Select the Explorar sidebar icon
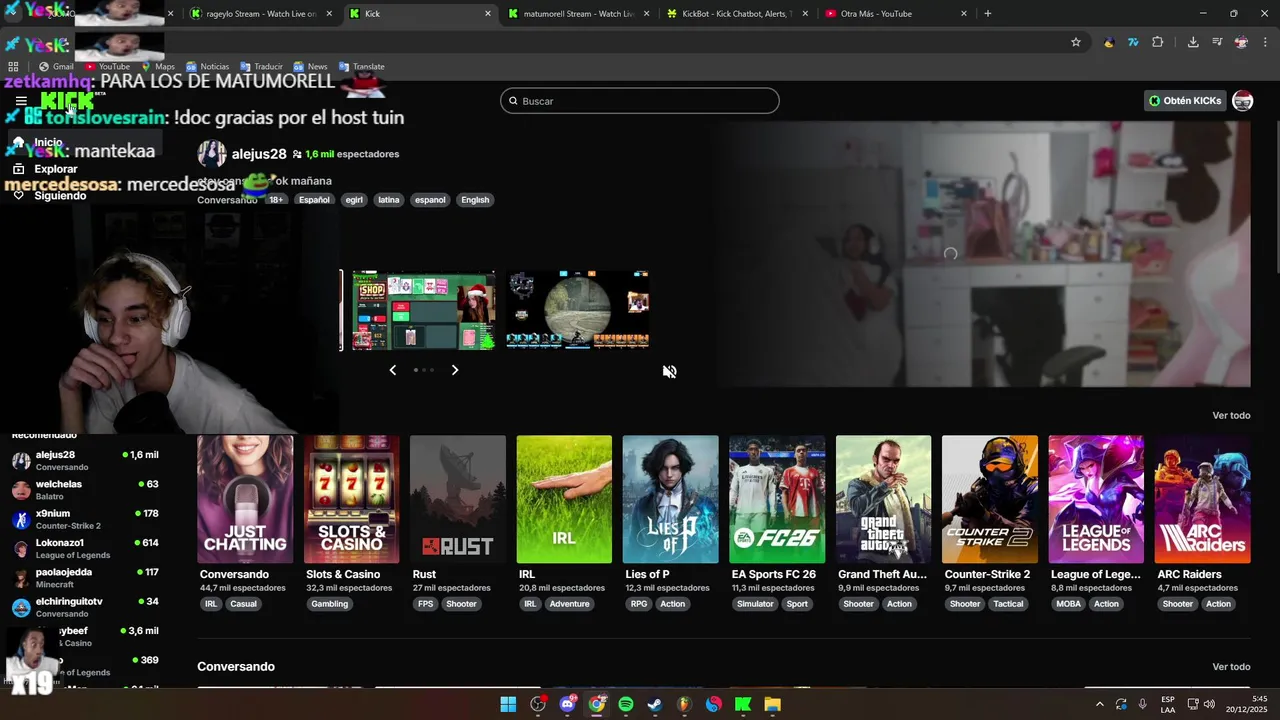 pos(18,169)
